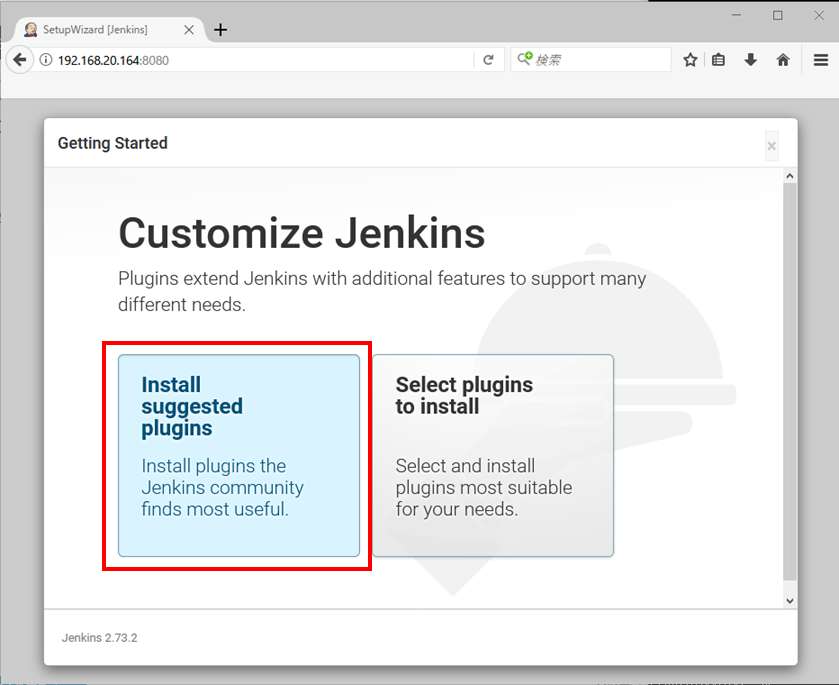Click the Jenkins 2.73.2 version text
The image size is (839, 685).
pos(100,637)
